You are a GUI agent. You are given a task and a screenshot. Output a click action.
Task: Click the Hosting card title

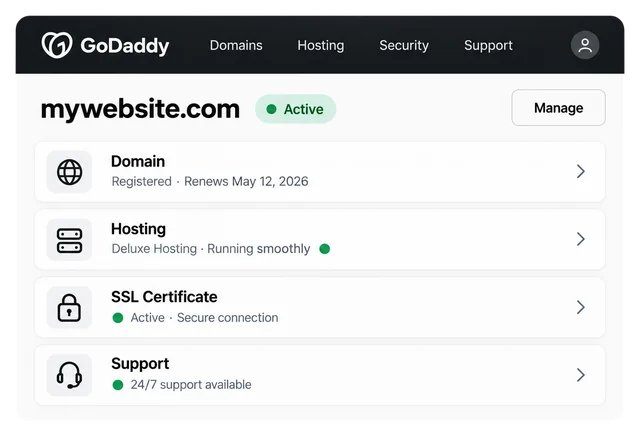point(138,229)
